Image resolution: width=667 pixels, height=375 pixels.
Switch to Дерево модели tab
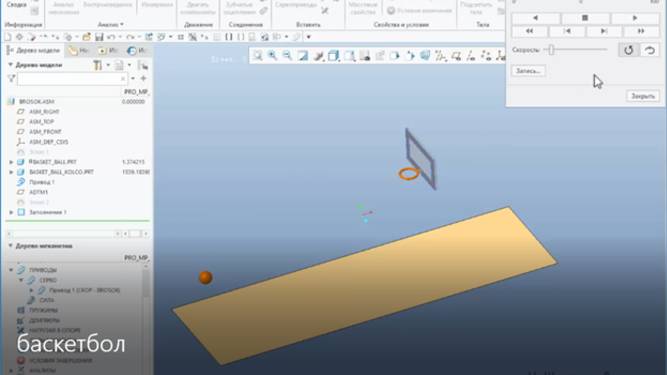pyautogui.click(x=34, y=51)
